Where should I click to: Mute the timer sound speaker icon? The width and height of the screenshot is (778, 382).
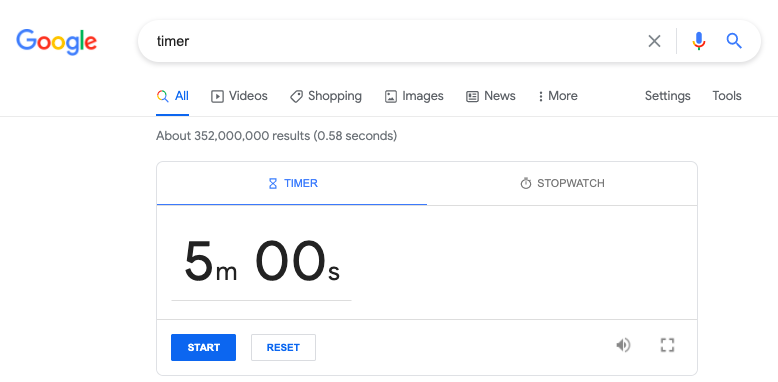click(623, 345)
